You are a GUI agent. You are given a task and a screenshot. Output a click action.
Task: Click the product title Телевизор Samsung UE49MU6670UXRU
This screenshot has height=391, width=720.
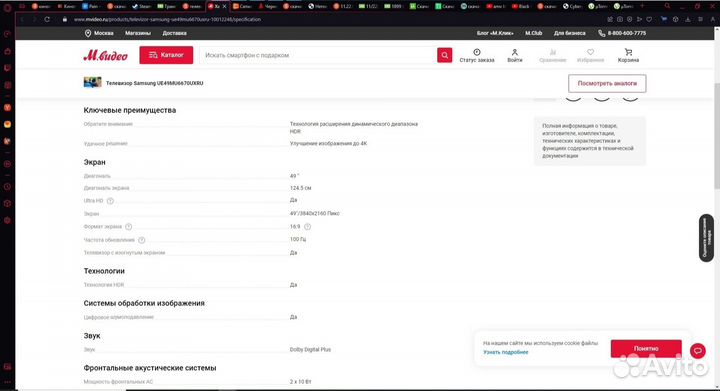coord(154,84)
